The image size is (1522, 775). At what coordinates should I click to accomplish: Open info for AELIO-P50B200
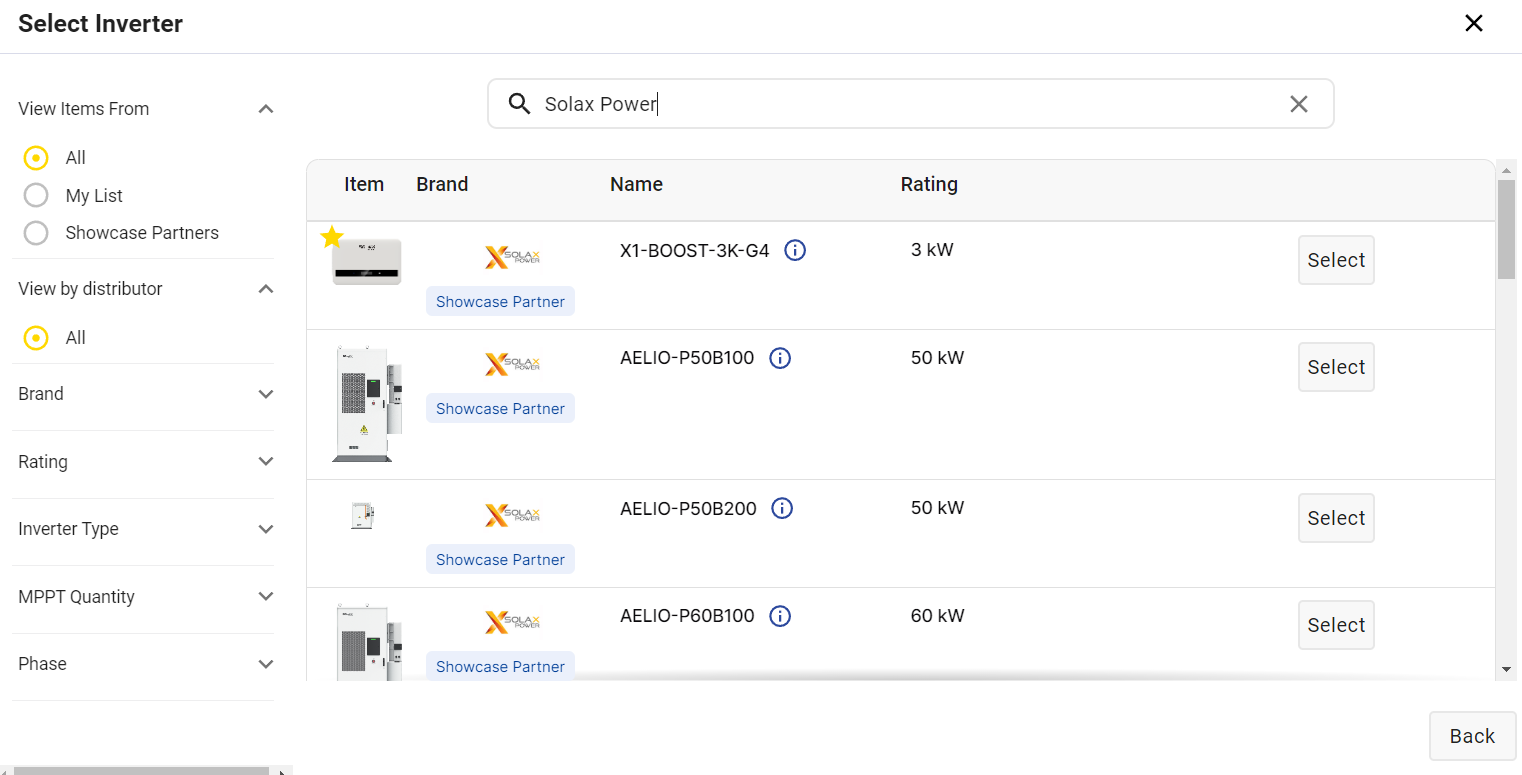click(x=782, y=508)
